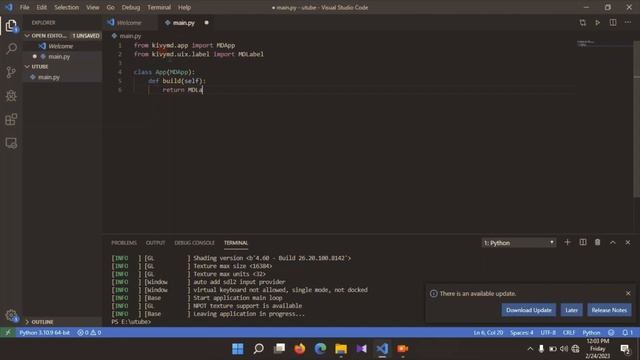Image resolution: width=640 pixels, height=360 pixels.
Task: Select Welcome under Open Editors
Action: click(62, 46)
